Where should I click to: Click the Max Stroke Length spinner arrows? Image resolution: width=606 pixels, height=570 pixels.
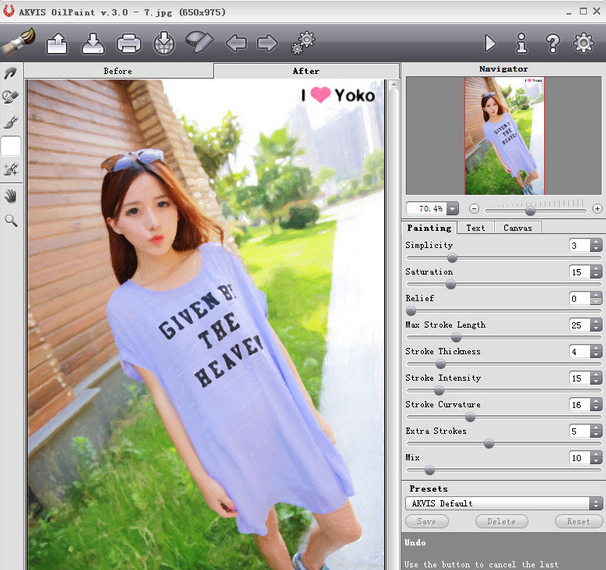[x=597, y=325]
